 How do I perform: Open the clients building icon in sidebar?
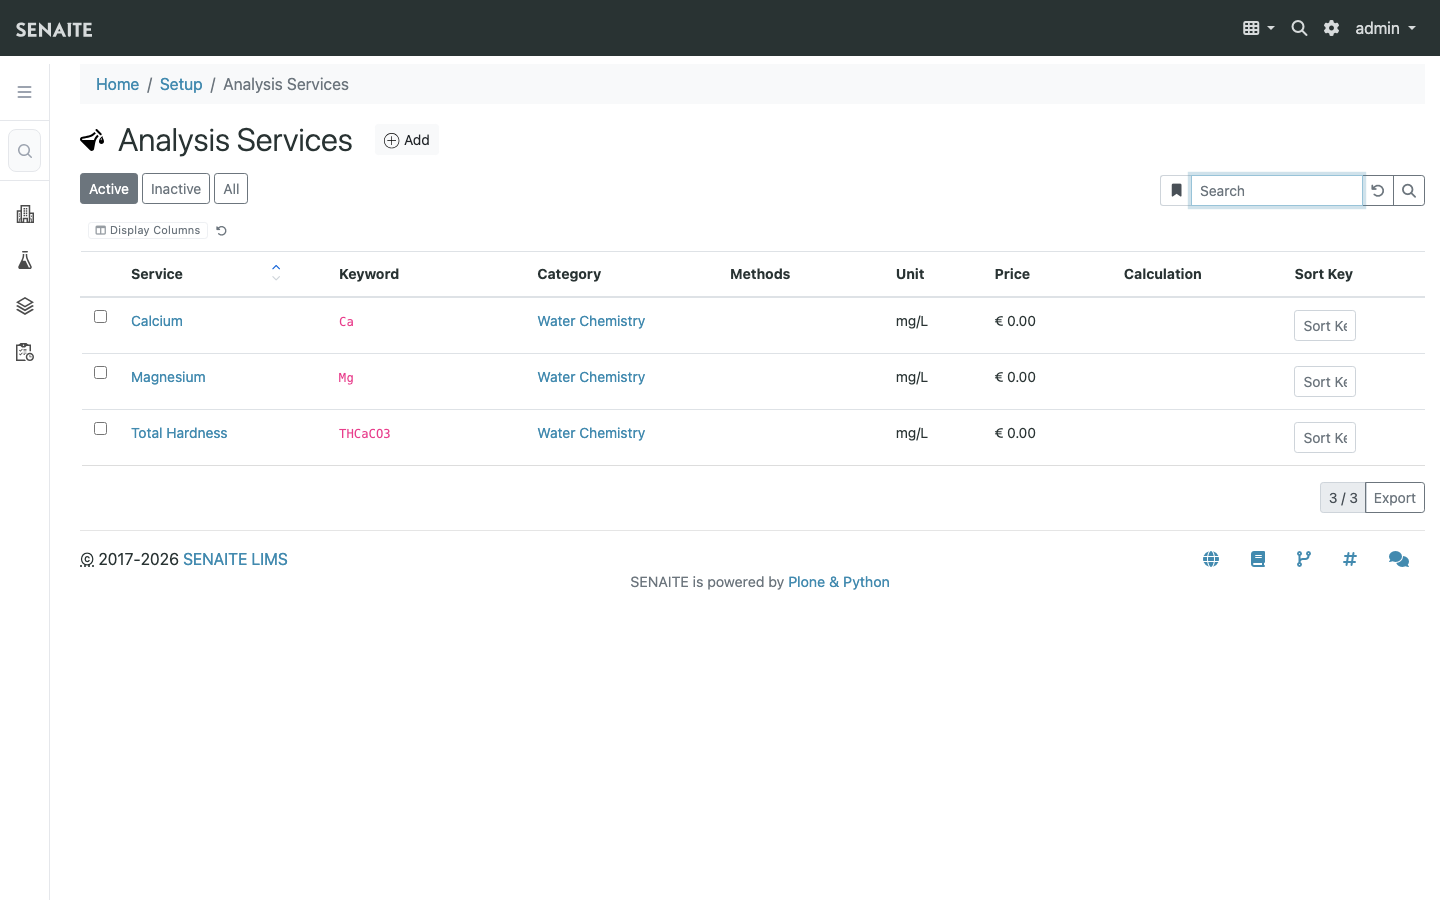tap(25, 214)
